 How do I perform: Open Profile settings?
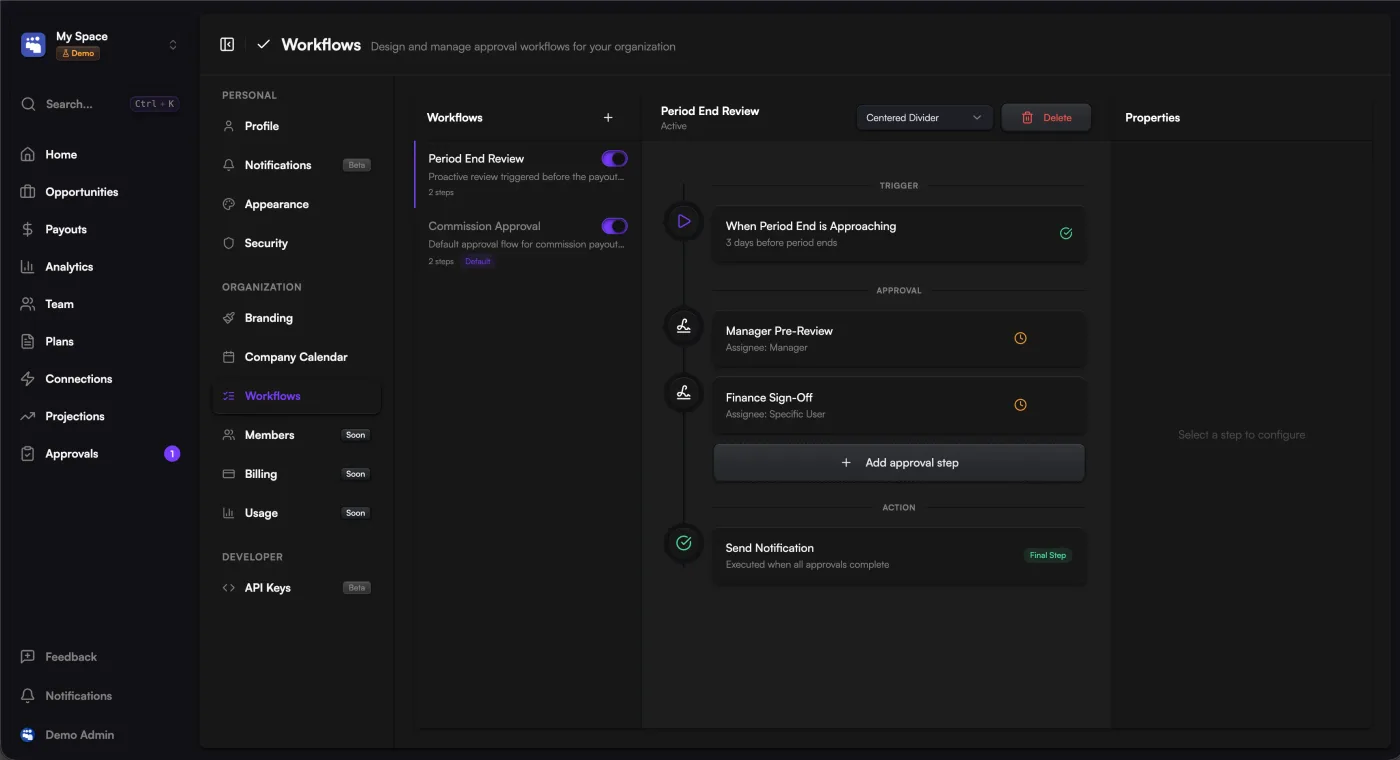[x=296, y=126]
